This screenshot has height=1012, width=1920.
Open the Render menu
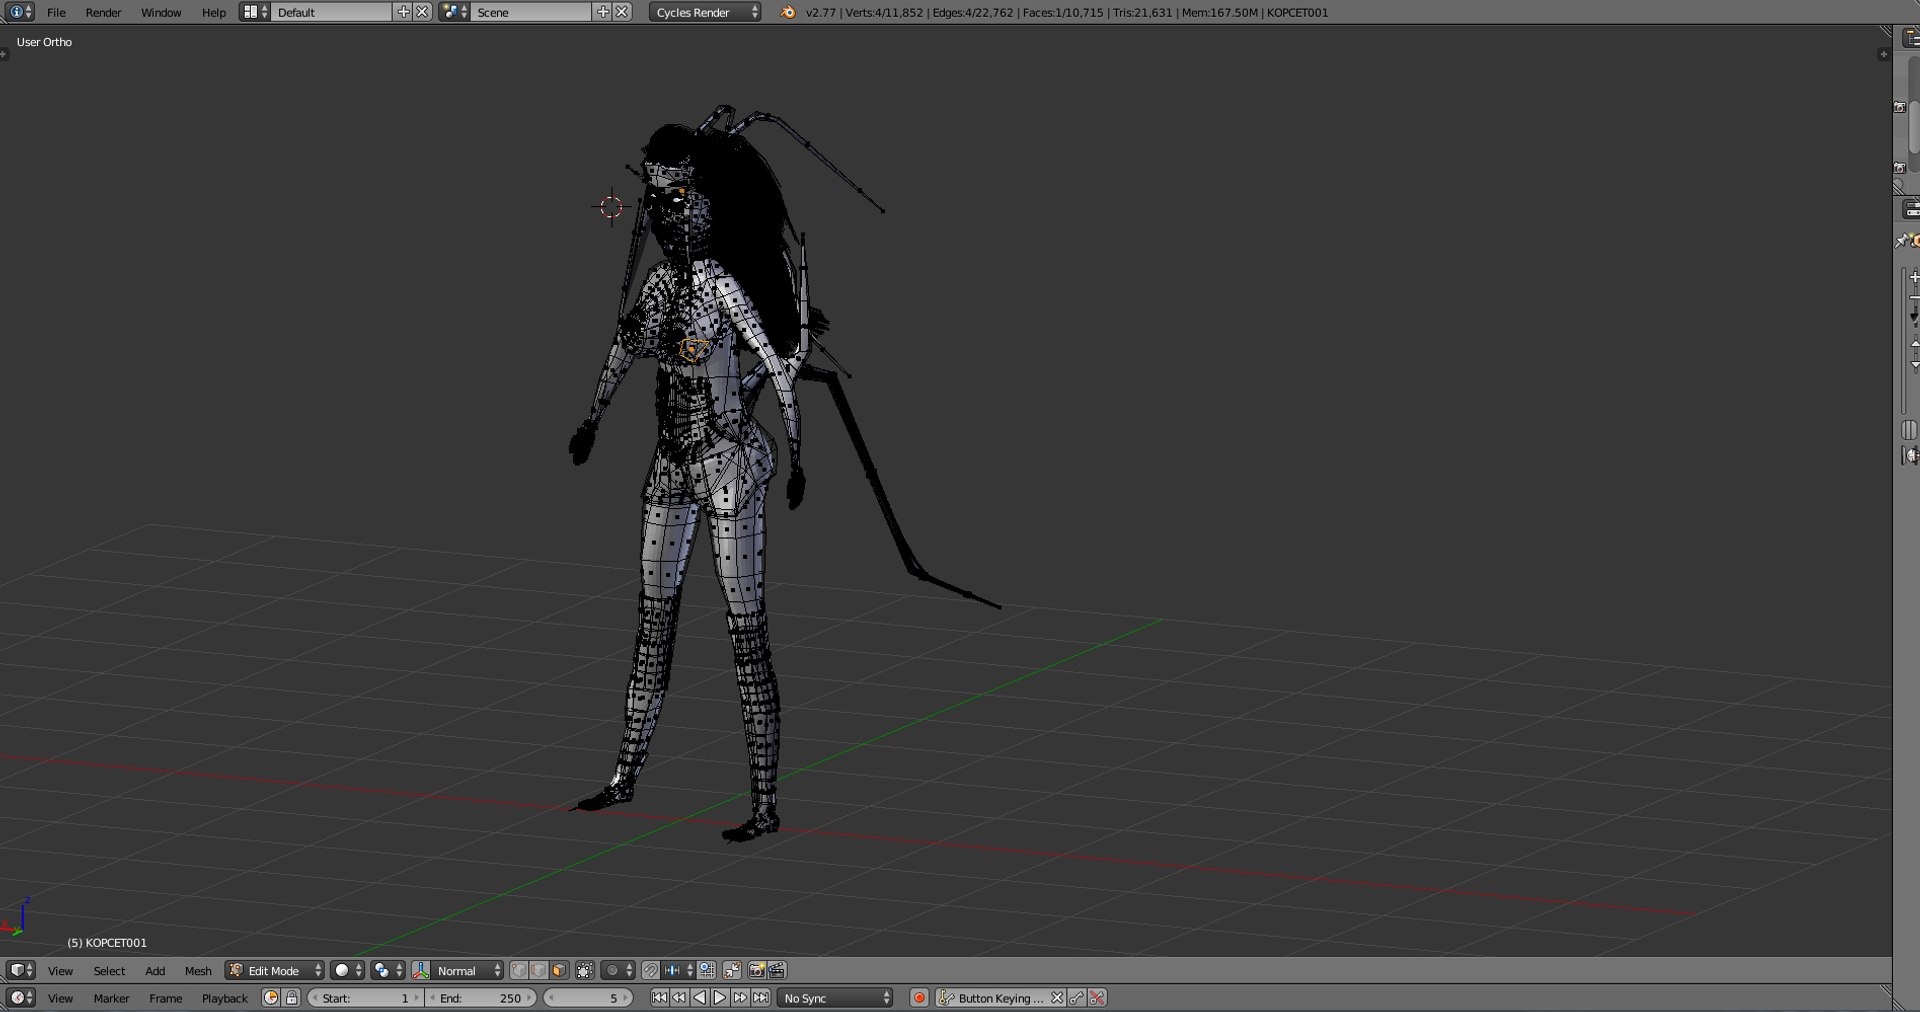point(103,12)
